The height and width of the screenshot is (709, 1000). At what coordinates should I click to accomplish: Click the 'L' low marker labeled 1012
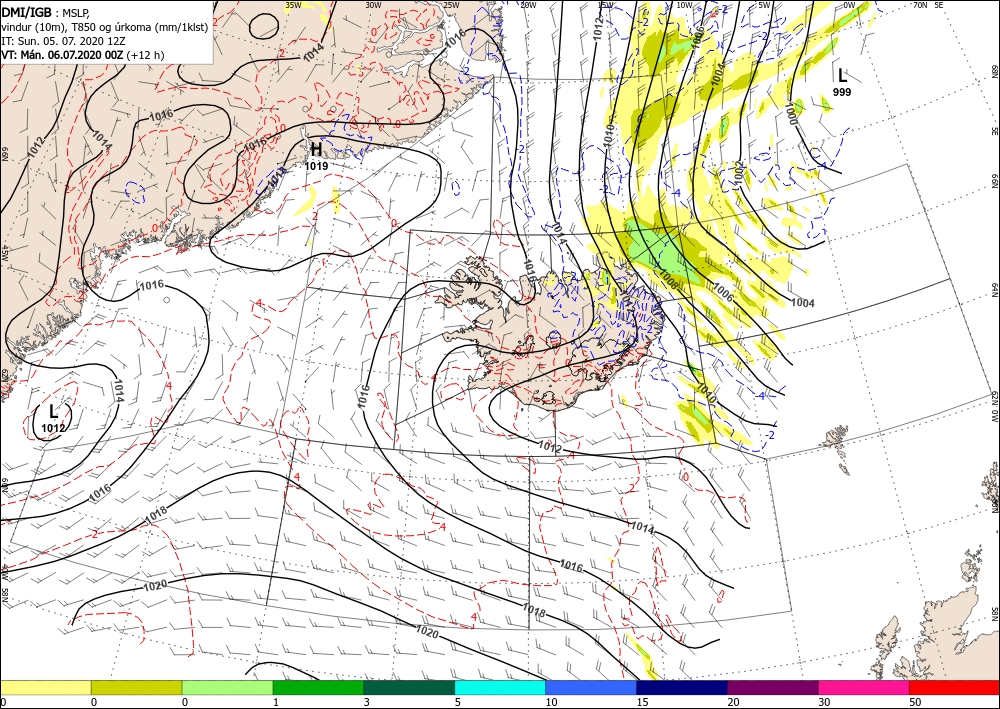(54, 411)
